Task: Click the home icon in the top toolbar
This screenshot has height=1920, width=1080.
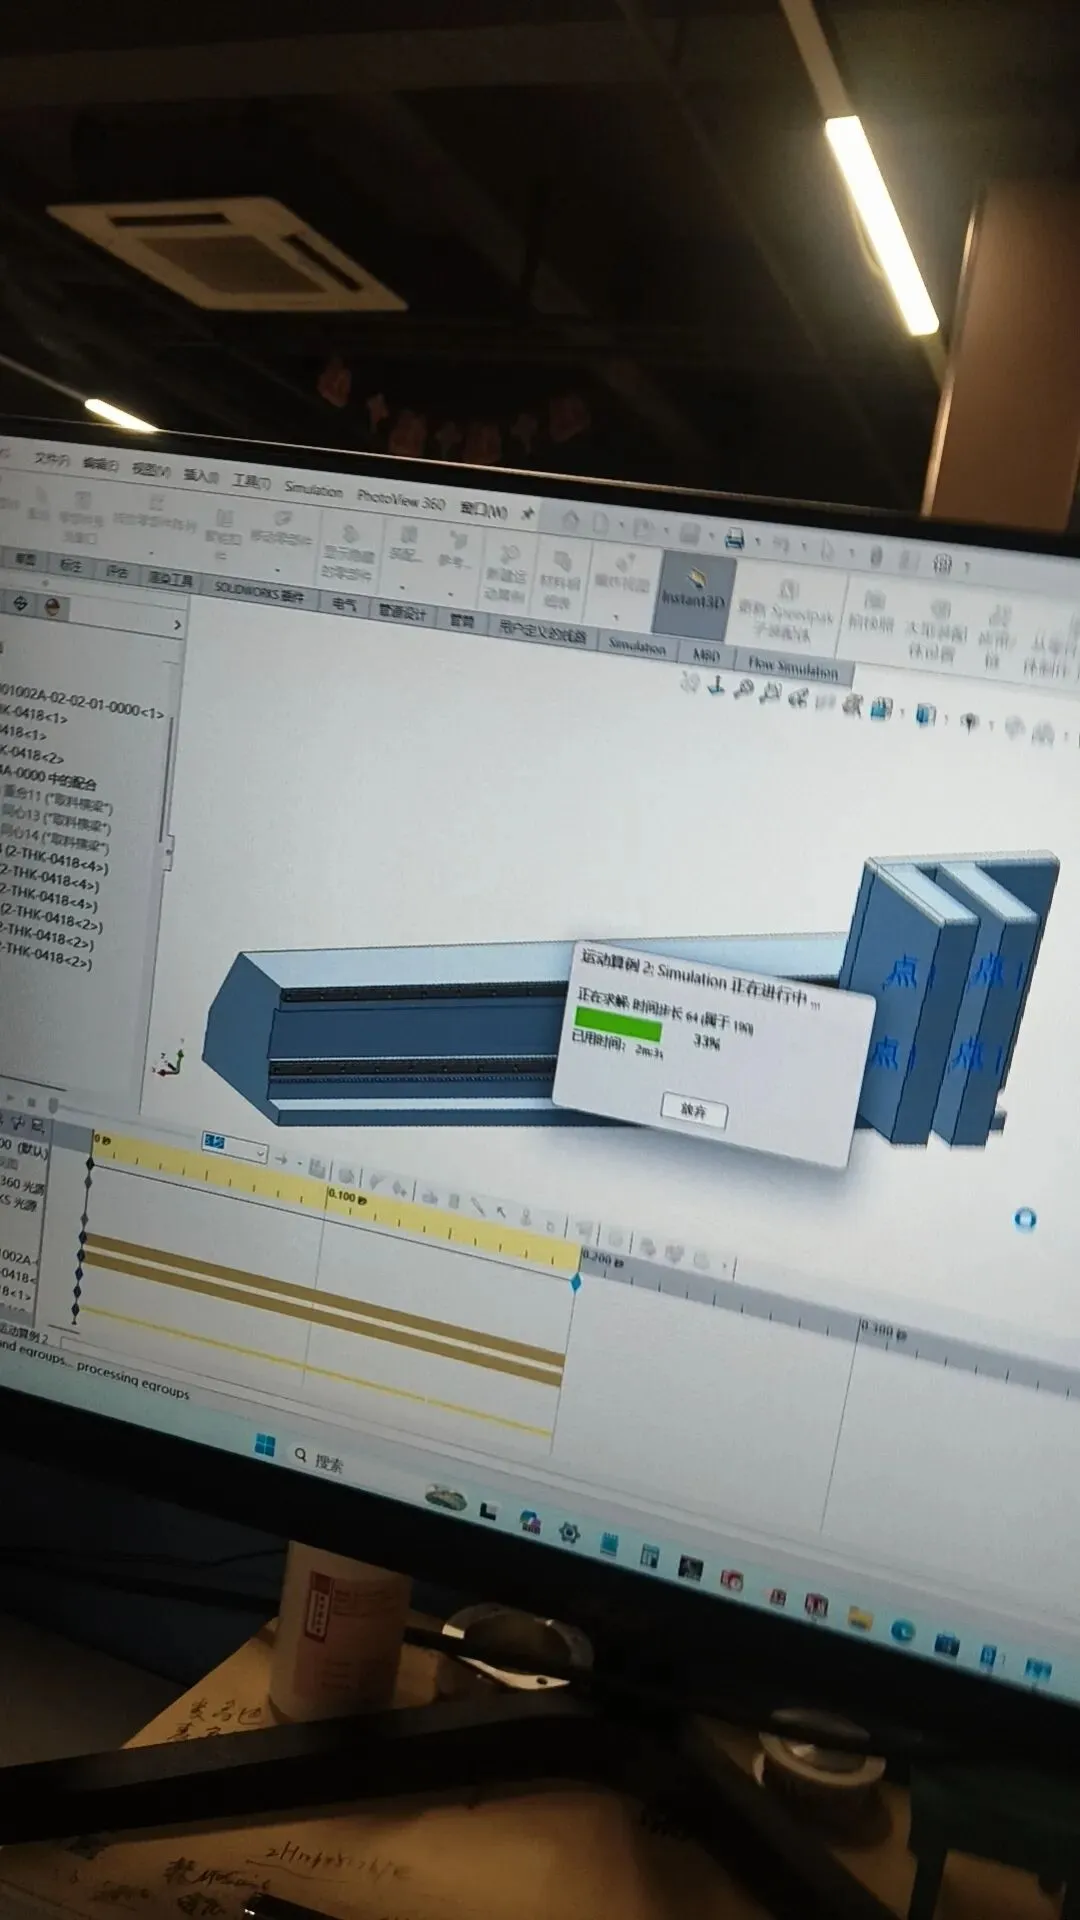Action: click(570, 519)
